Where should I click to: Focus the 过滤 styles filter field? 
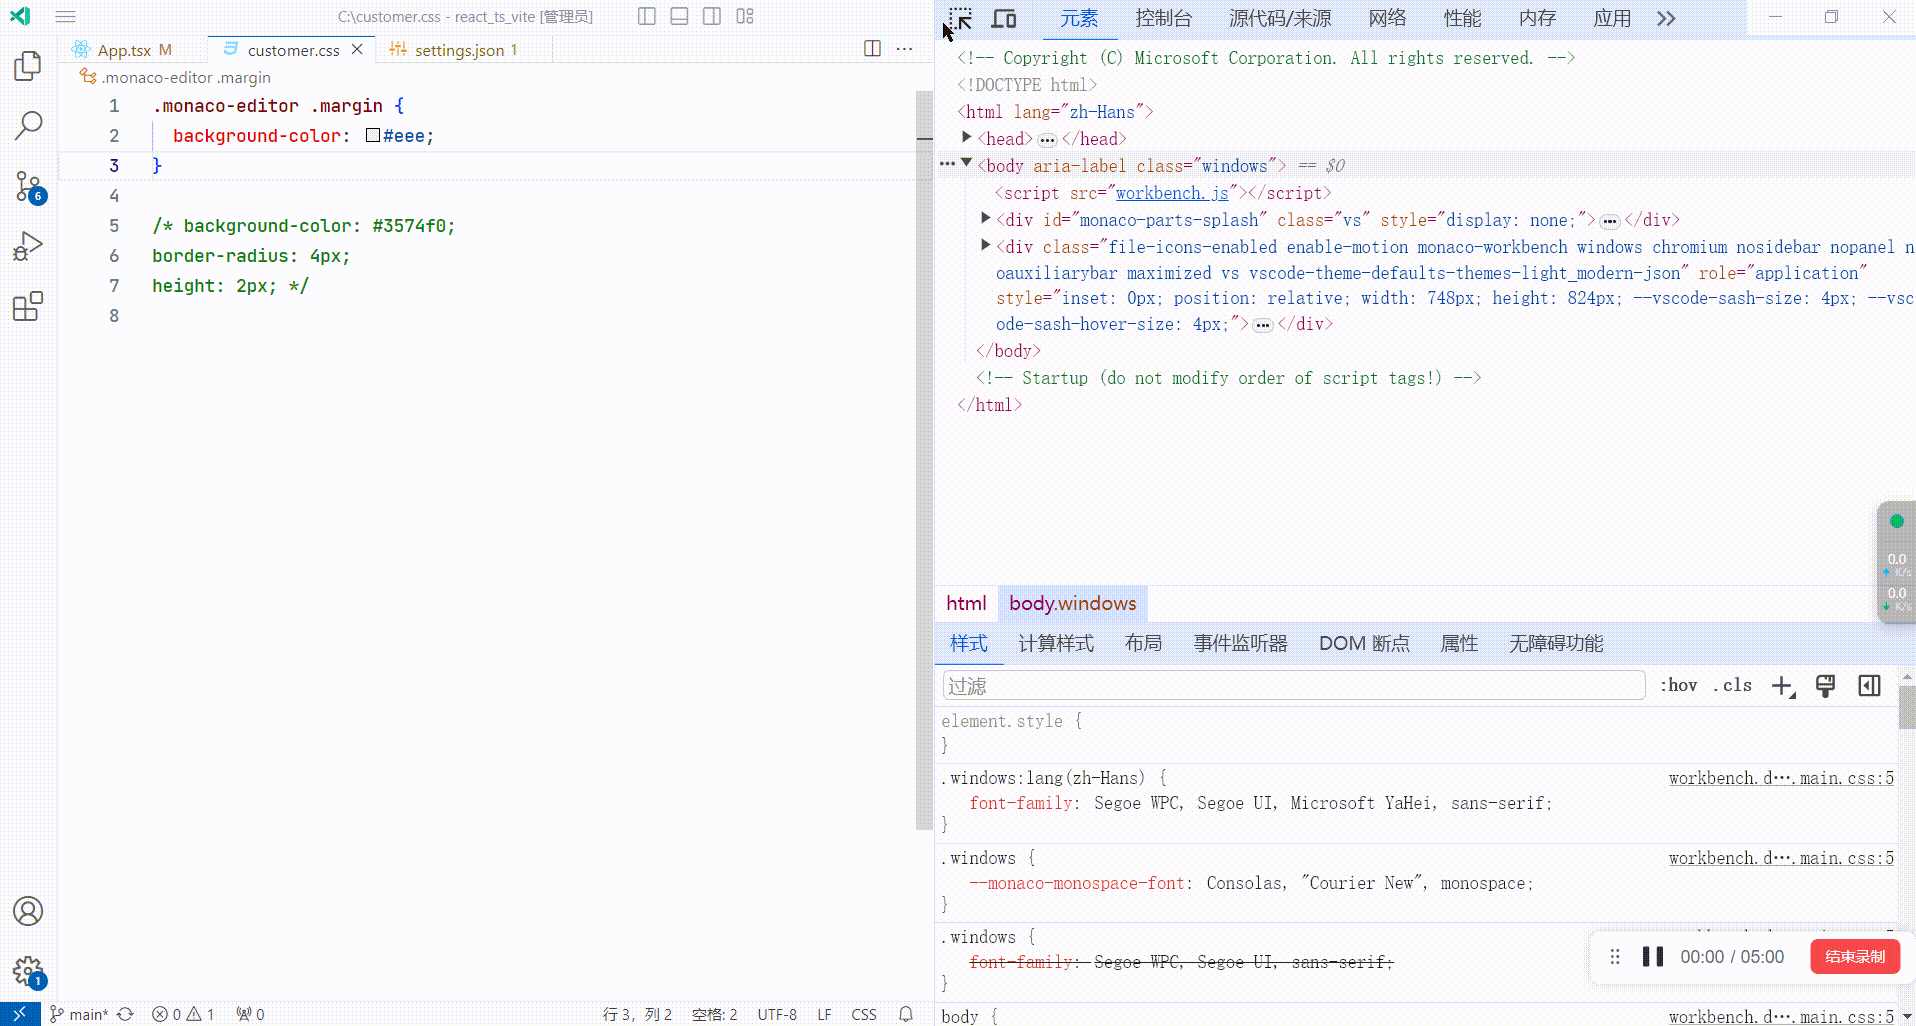[x=1294, y=686]
